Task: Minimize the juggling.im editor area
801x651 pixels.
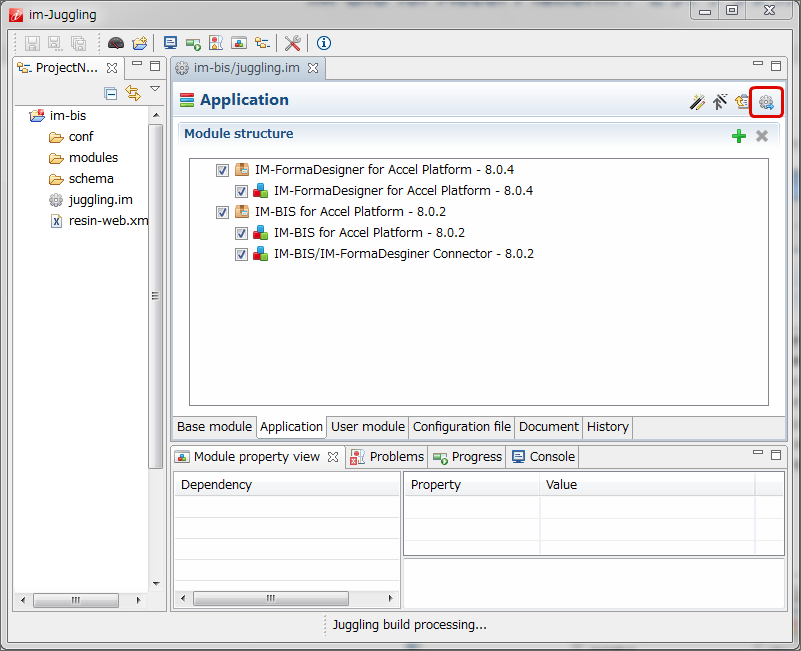Action: click(x=758, y=63)
